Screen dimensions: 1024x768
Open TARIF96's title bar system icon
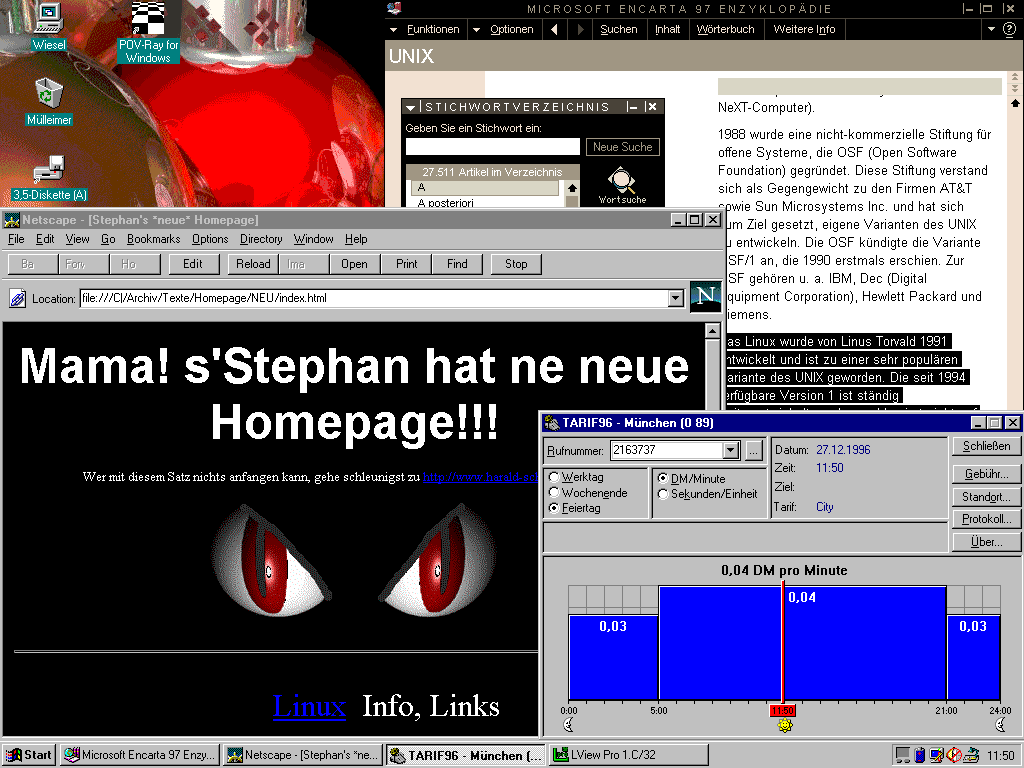552,423
